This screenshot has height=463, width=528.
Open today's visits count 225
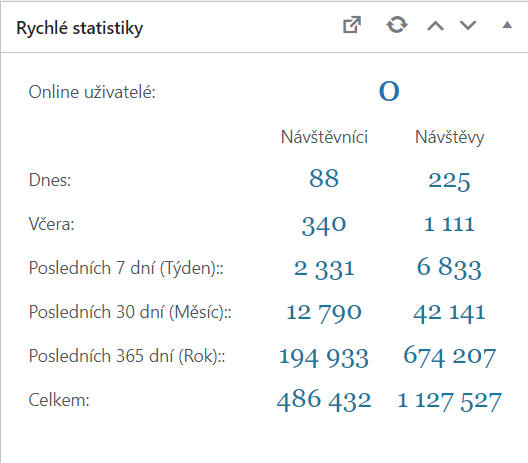[449, 181]
